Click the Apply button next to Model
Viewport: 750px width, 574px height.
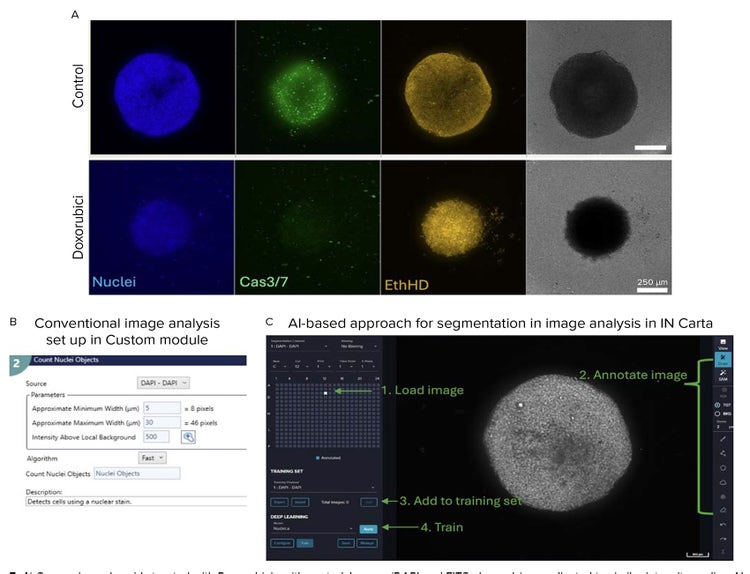pos(368,529)
